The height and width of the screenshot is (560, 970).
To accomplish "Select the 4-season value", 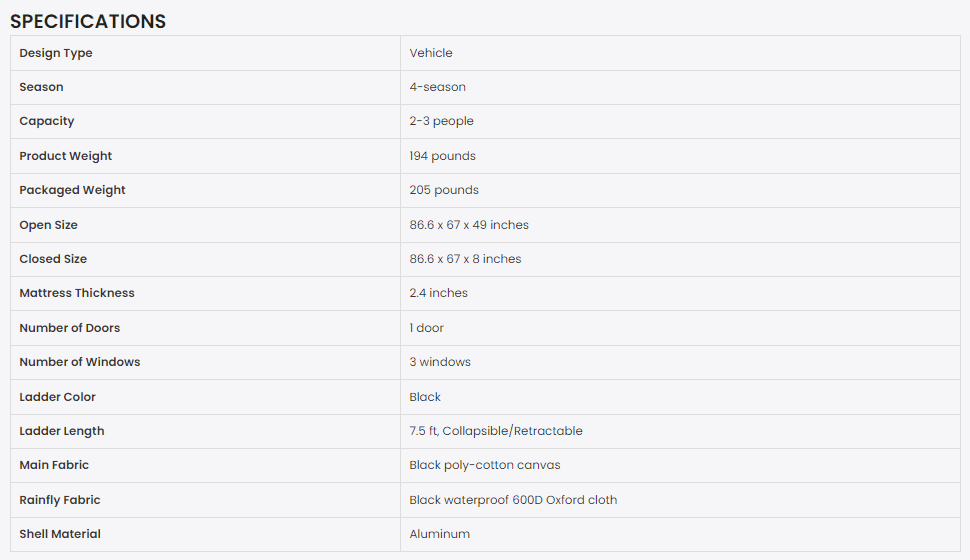I will [437, 87].
